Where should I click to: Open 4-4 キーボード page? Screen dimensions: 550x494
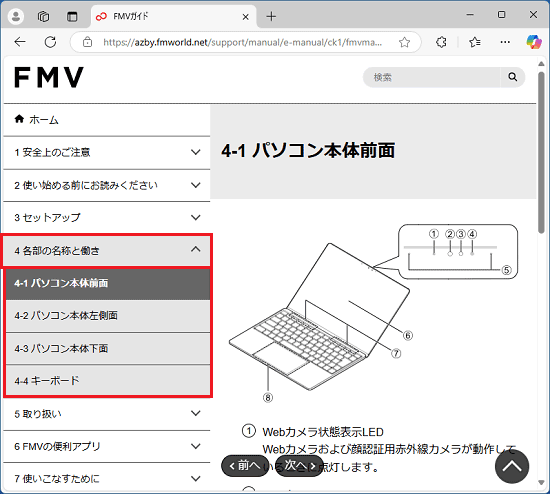click(x=108, y=380)
